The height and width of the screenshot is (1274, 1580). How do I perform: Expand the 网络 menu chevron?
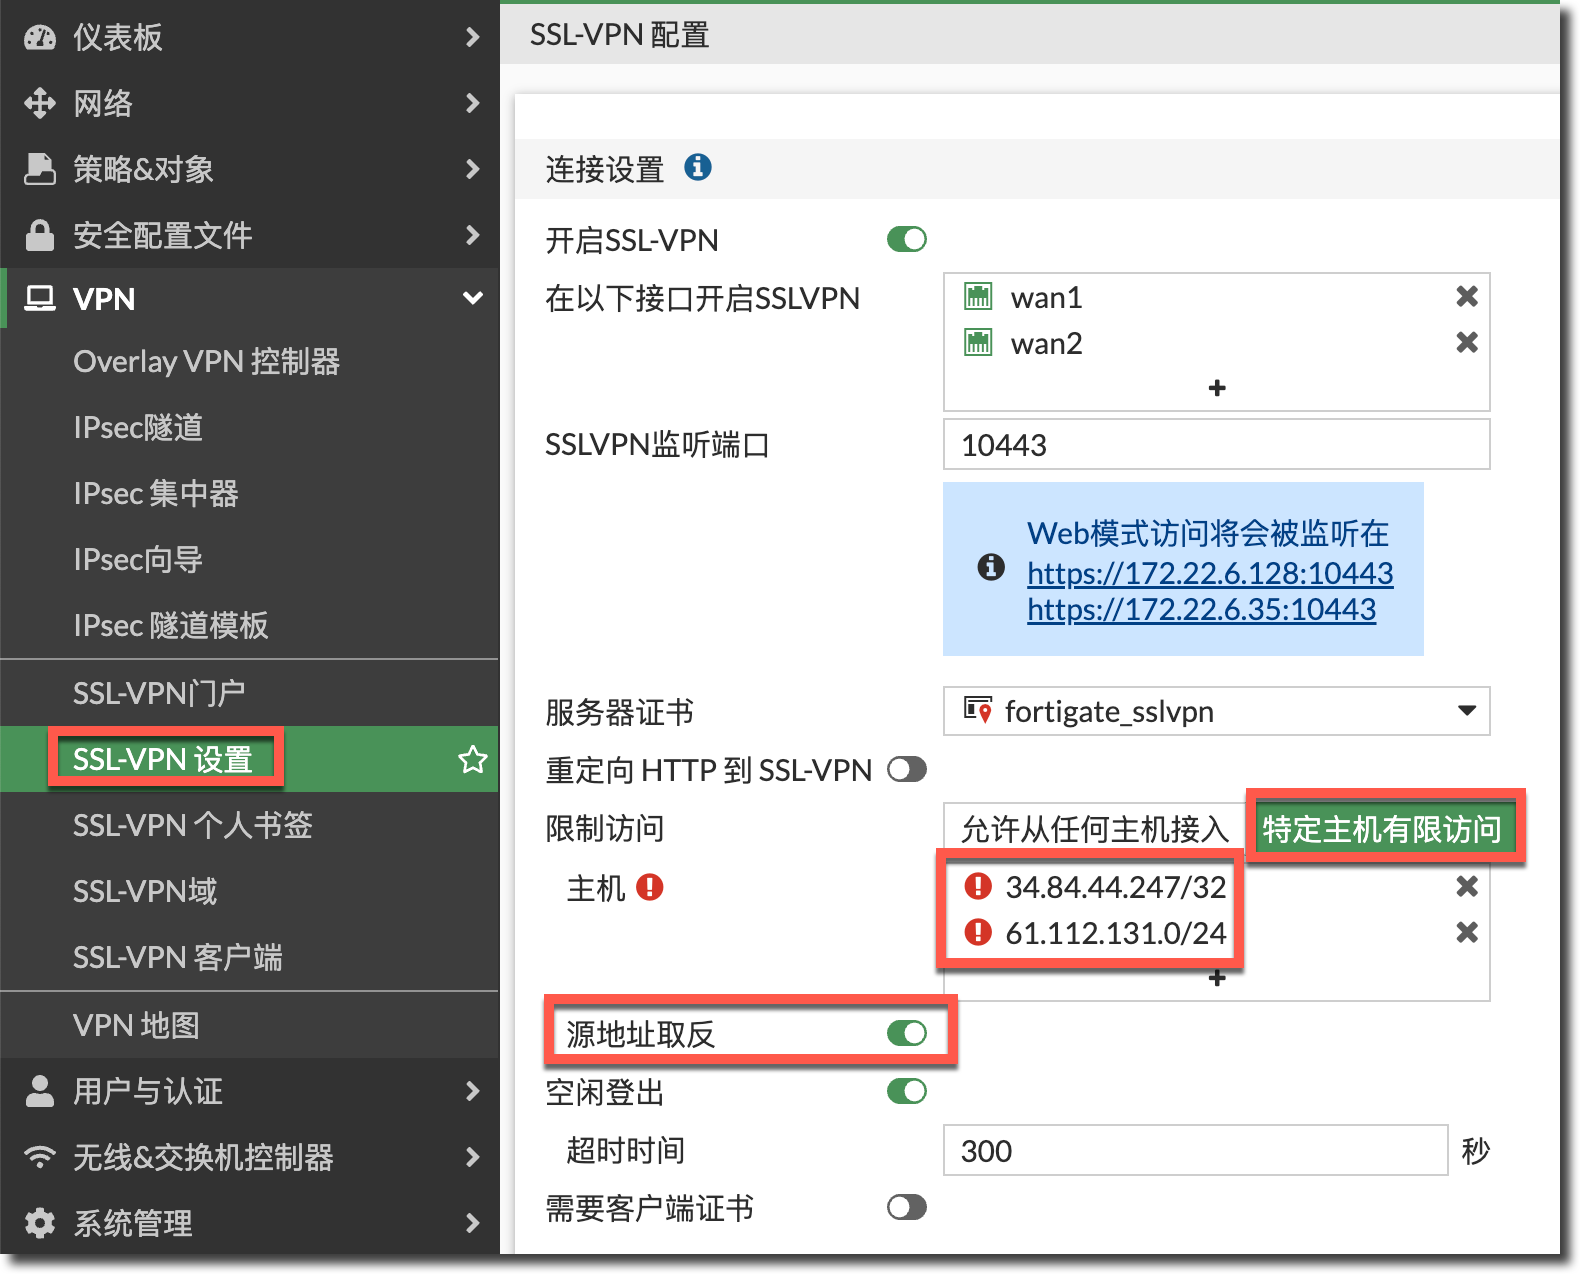(473, 103)
